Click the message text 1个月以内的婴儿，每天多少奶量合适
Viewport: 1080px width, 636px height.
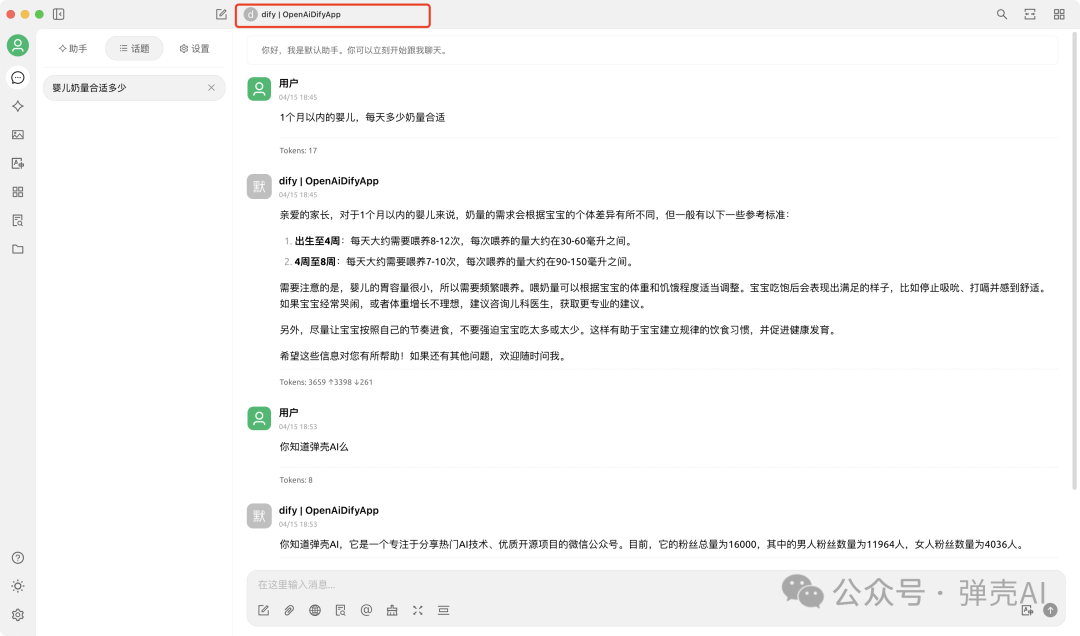362,118
